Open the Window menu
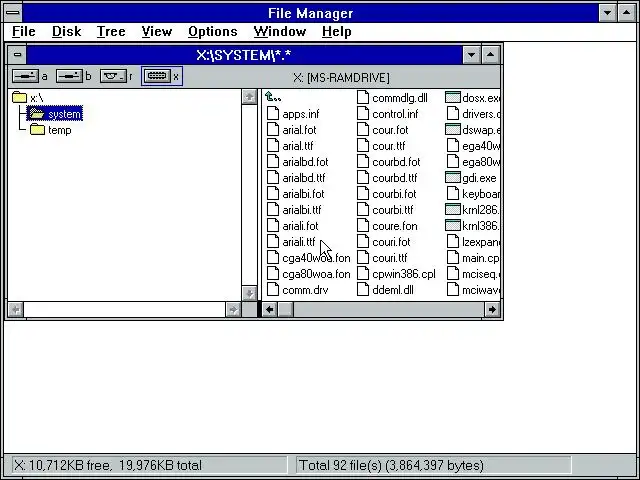The image size is (640, 480). click(x=280, y=32)
